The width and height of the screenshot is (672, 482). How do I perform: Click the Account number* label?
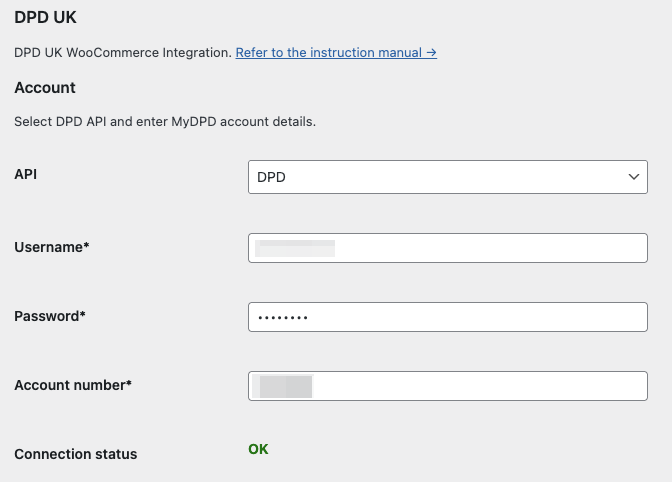73,385
